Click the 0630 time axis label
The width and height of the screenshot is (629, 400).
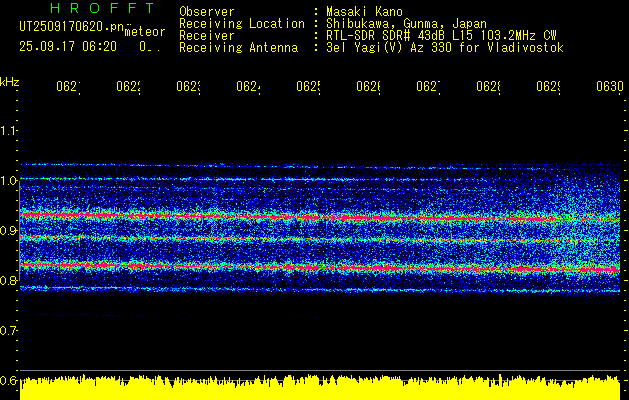(x=610, y=87)
